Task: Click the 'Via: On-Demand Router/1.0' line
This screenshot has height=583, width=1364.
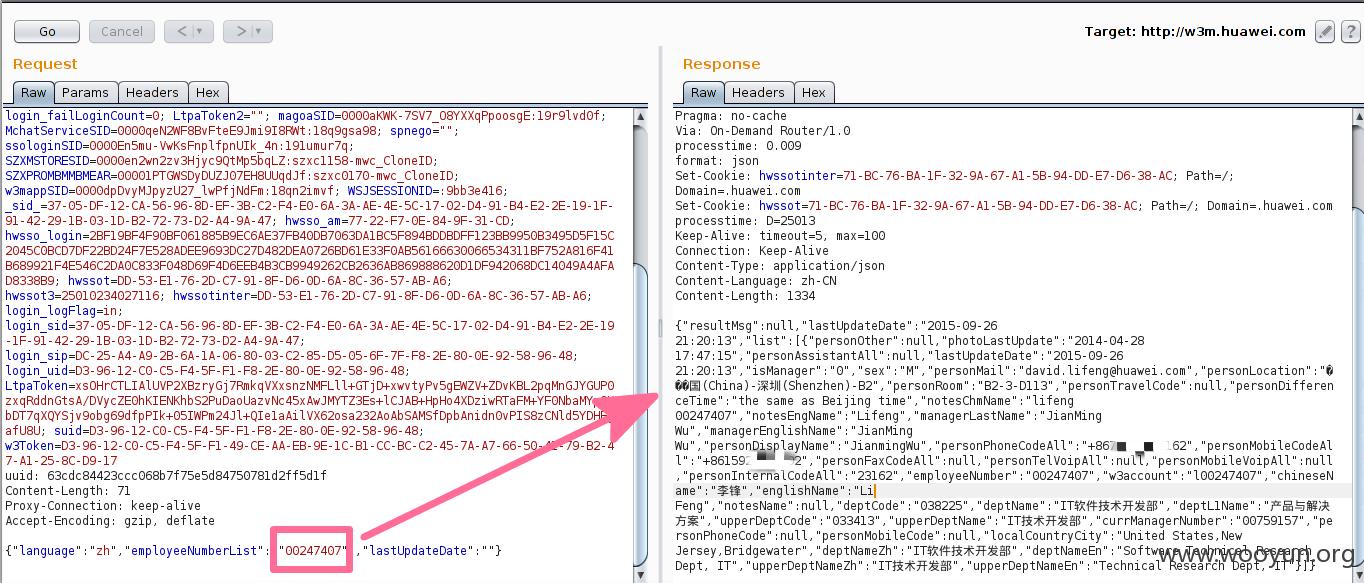Action: point(763,131)
